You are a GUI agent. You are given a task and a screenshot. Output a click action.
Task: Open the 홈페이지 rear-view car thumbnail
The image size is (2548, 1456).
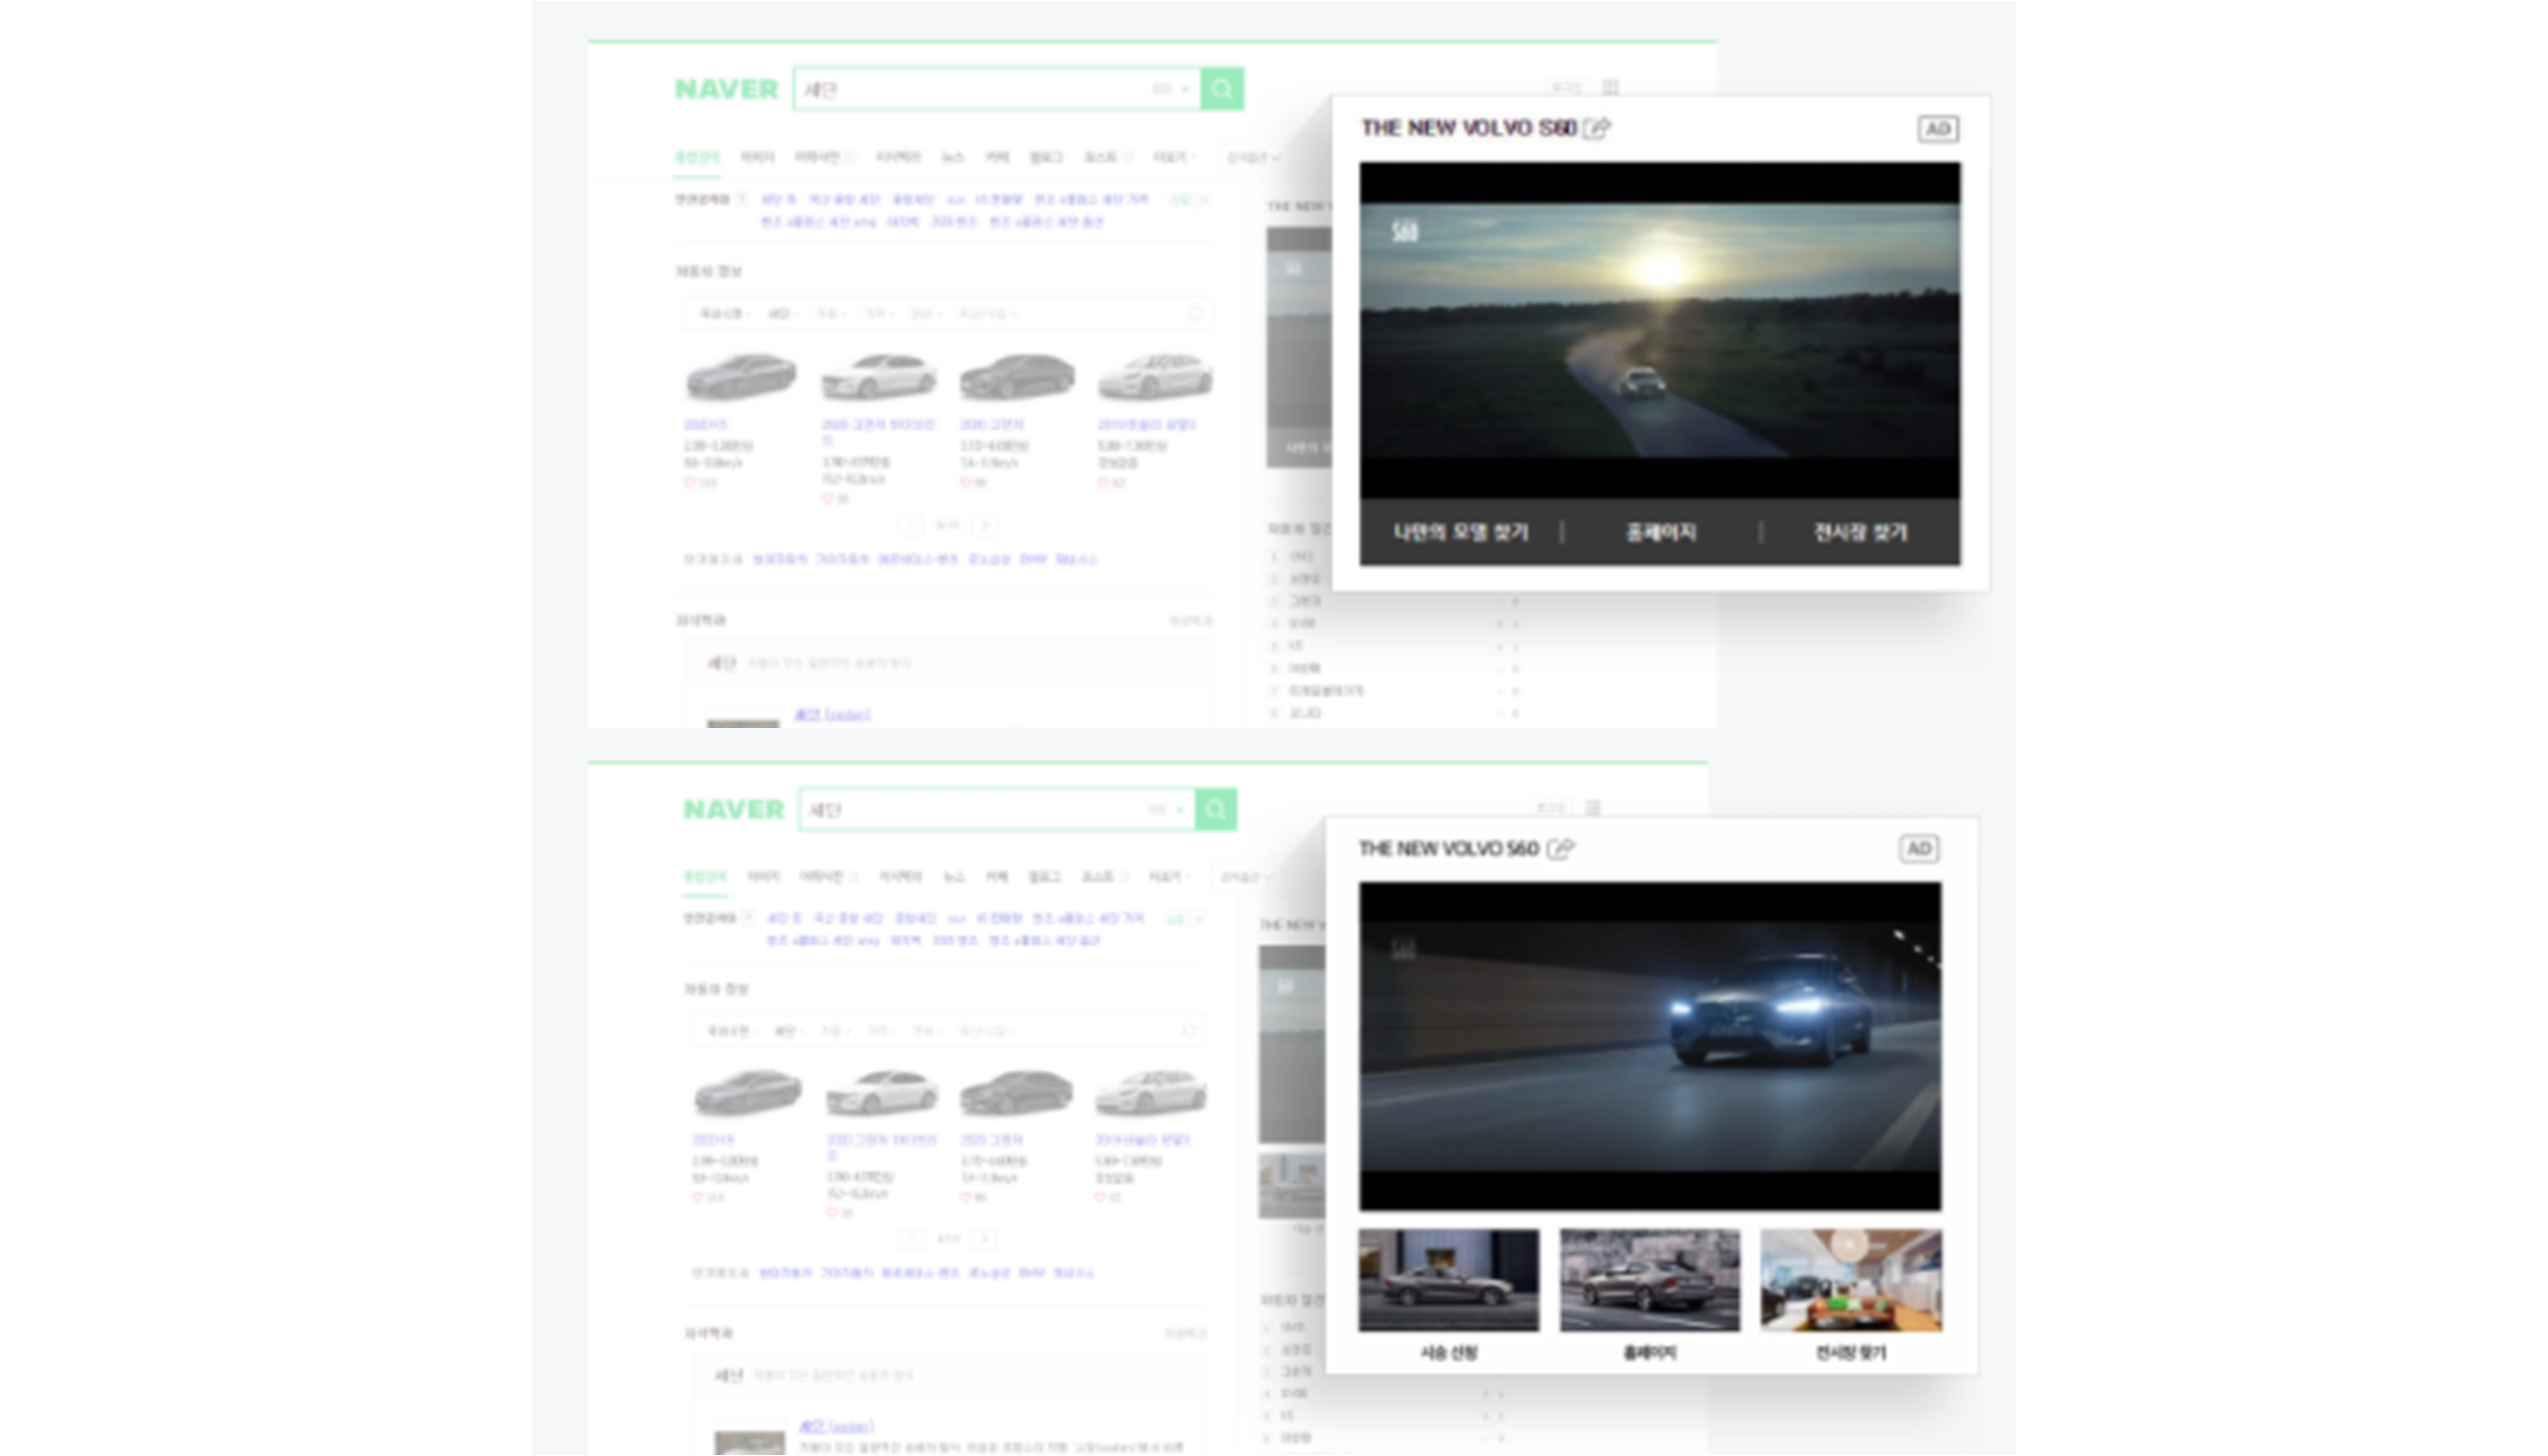click(1650, 1280)
